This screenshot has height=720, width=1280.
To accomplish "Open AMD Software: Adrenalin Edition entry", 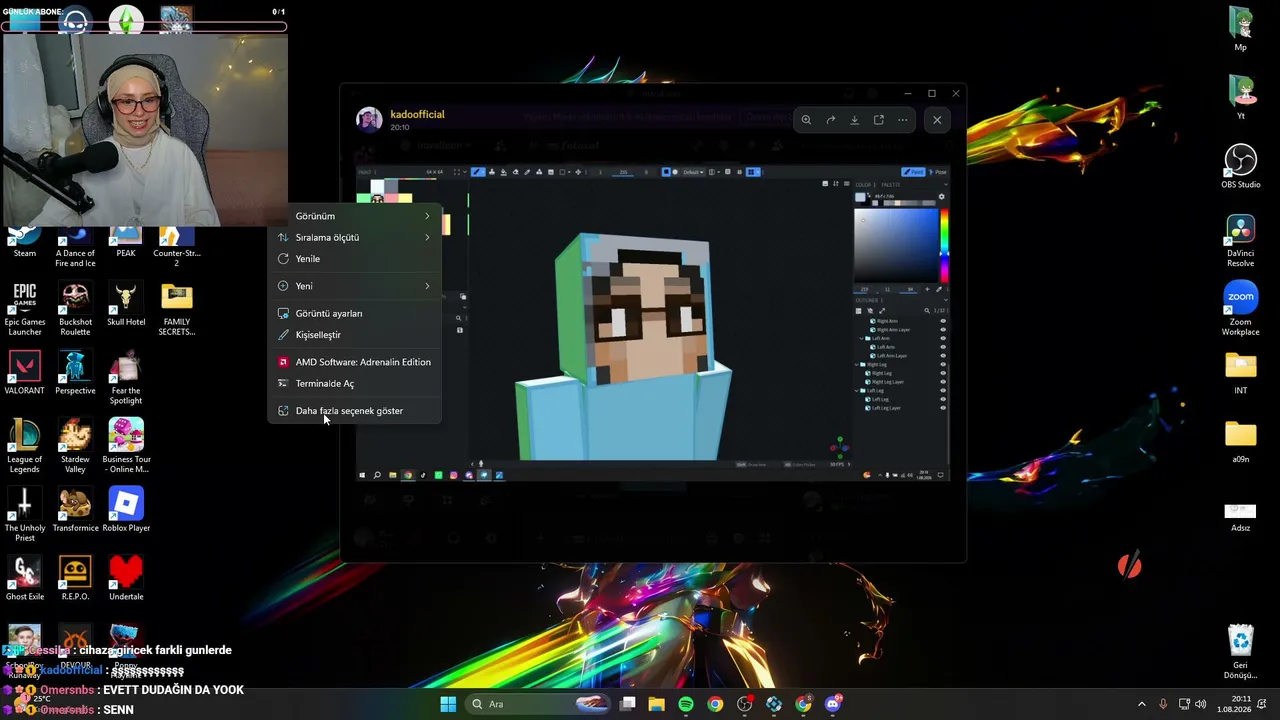I will click(355, 362).
